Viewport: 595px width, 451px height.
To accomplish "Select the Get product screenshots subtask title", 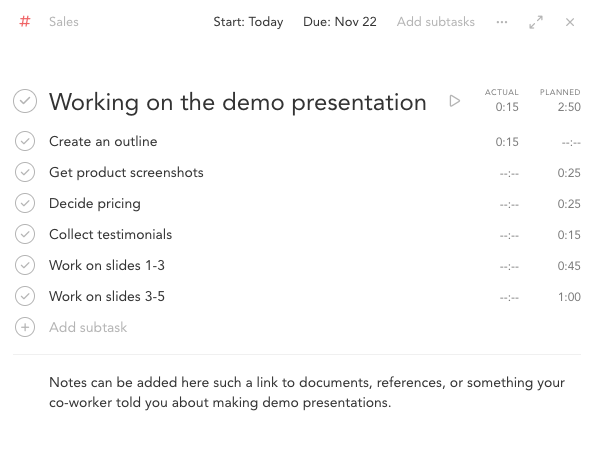I will [x=126, y=173].
